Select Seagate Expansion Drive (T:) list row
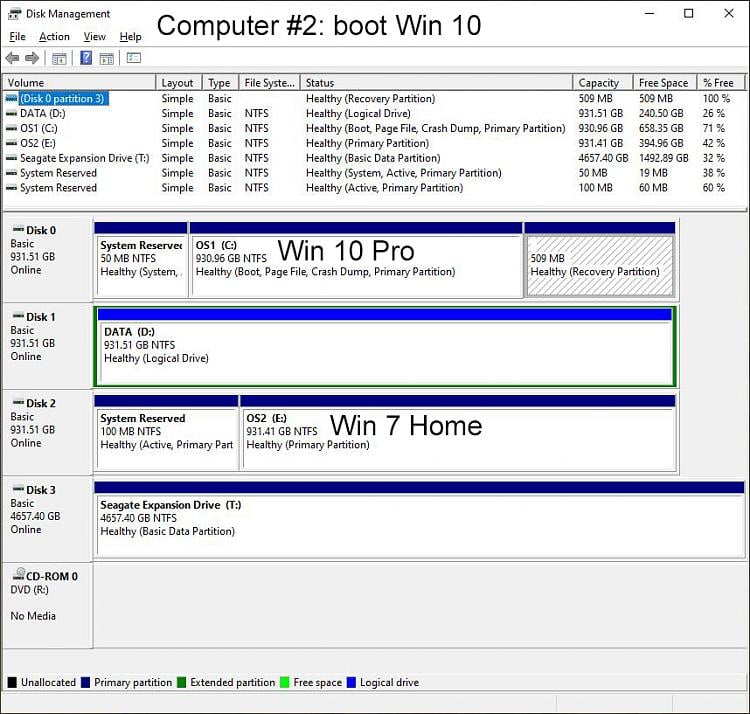Viewport: 750px width, 714px height. click(x=375, y=158)
